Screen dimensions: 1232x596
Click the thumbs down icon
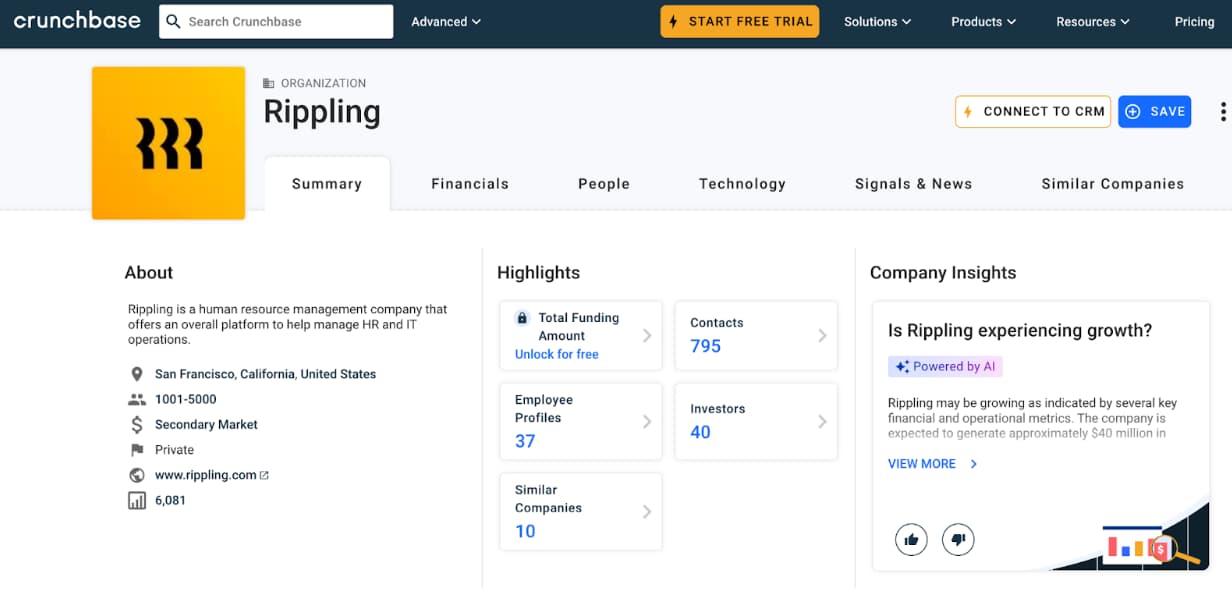[958, 540]
